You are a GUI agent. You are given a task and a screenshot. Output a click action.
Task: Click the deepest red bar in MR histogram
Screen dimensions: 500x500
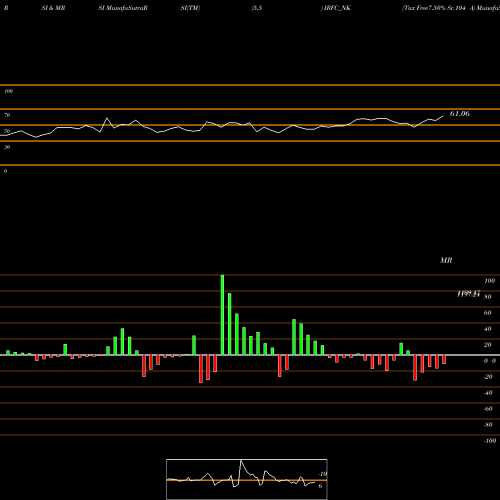(201, 369)
